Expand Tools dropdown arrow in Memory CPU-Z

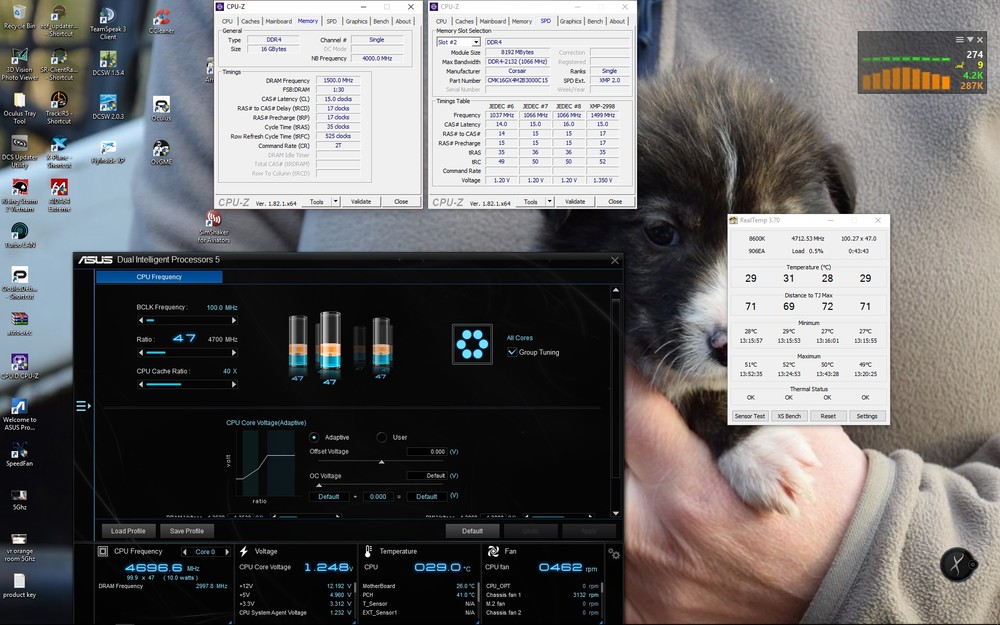click(x=335, y=202)
